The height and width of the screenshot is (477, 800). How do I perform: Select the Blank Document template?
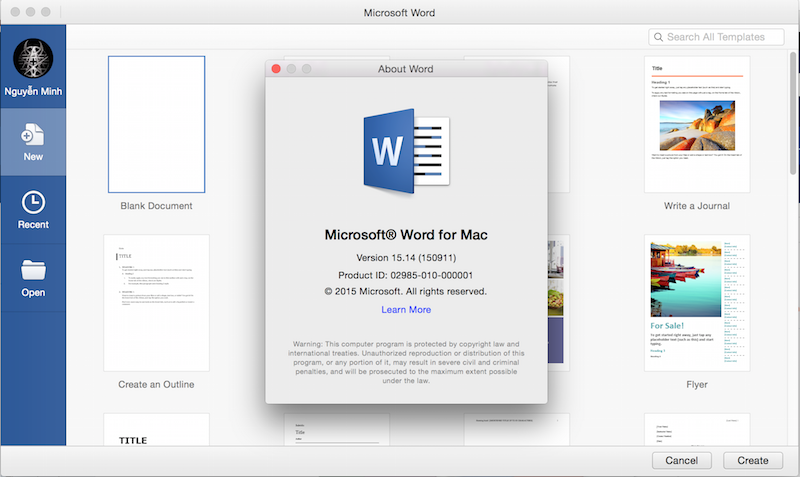click(156, 124)
